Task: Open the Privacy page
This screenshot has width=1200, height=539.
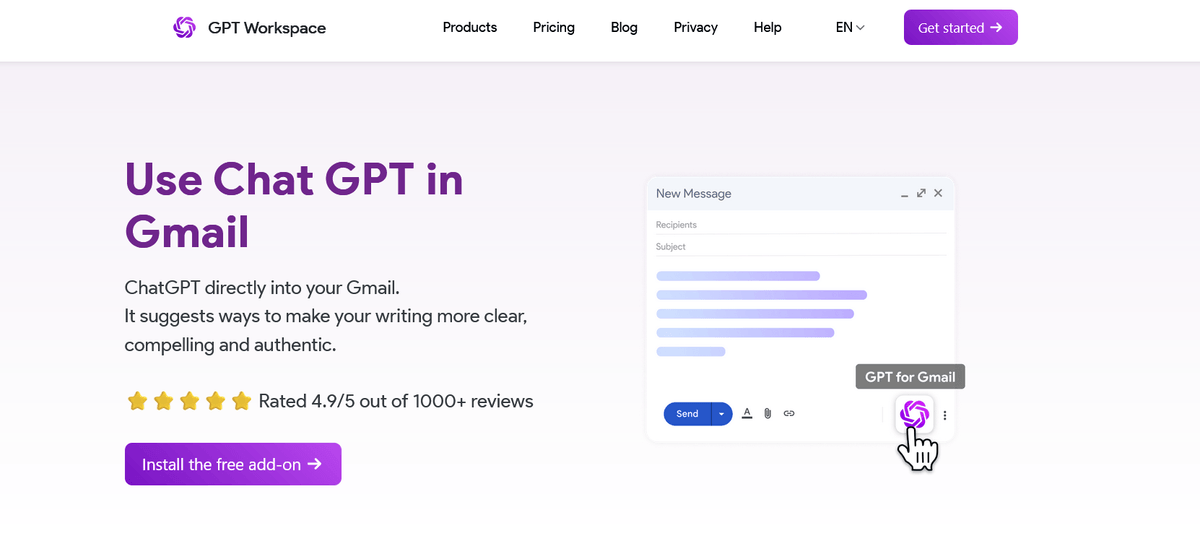Action: 696,27
